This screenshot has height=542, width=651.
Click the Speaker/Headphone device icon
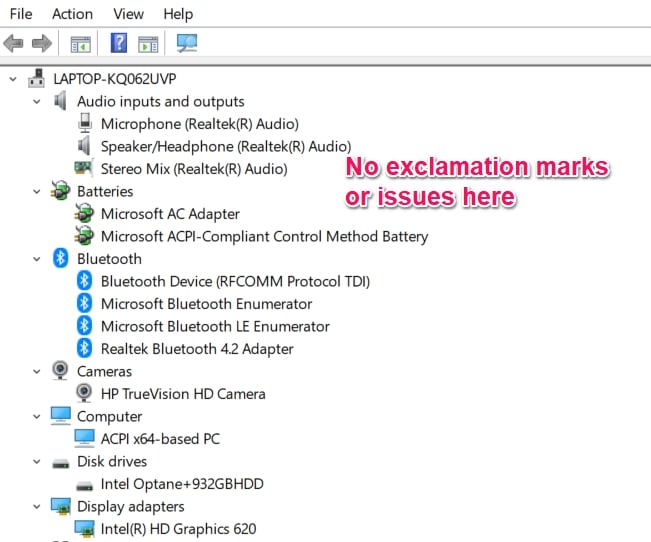[x=84, y=146]
